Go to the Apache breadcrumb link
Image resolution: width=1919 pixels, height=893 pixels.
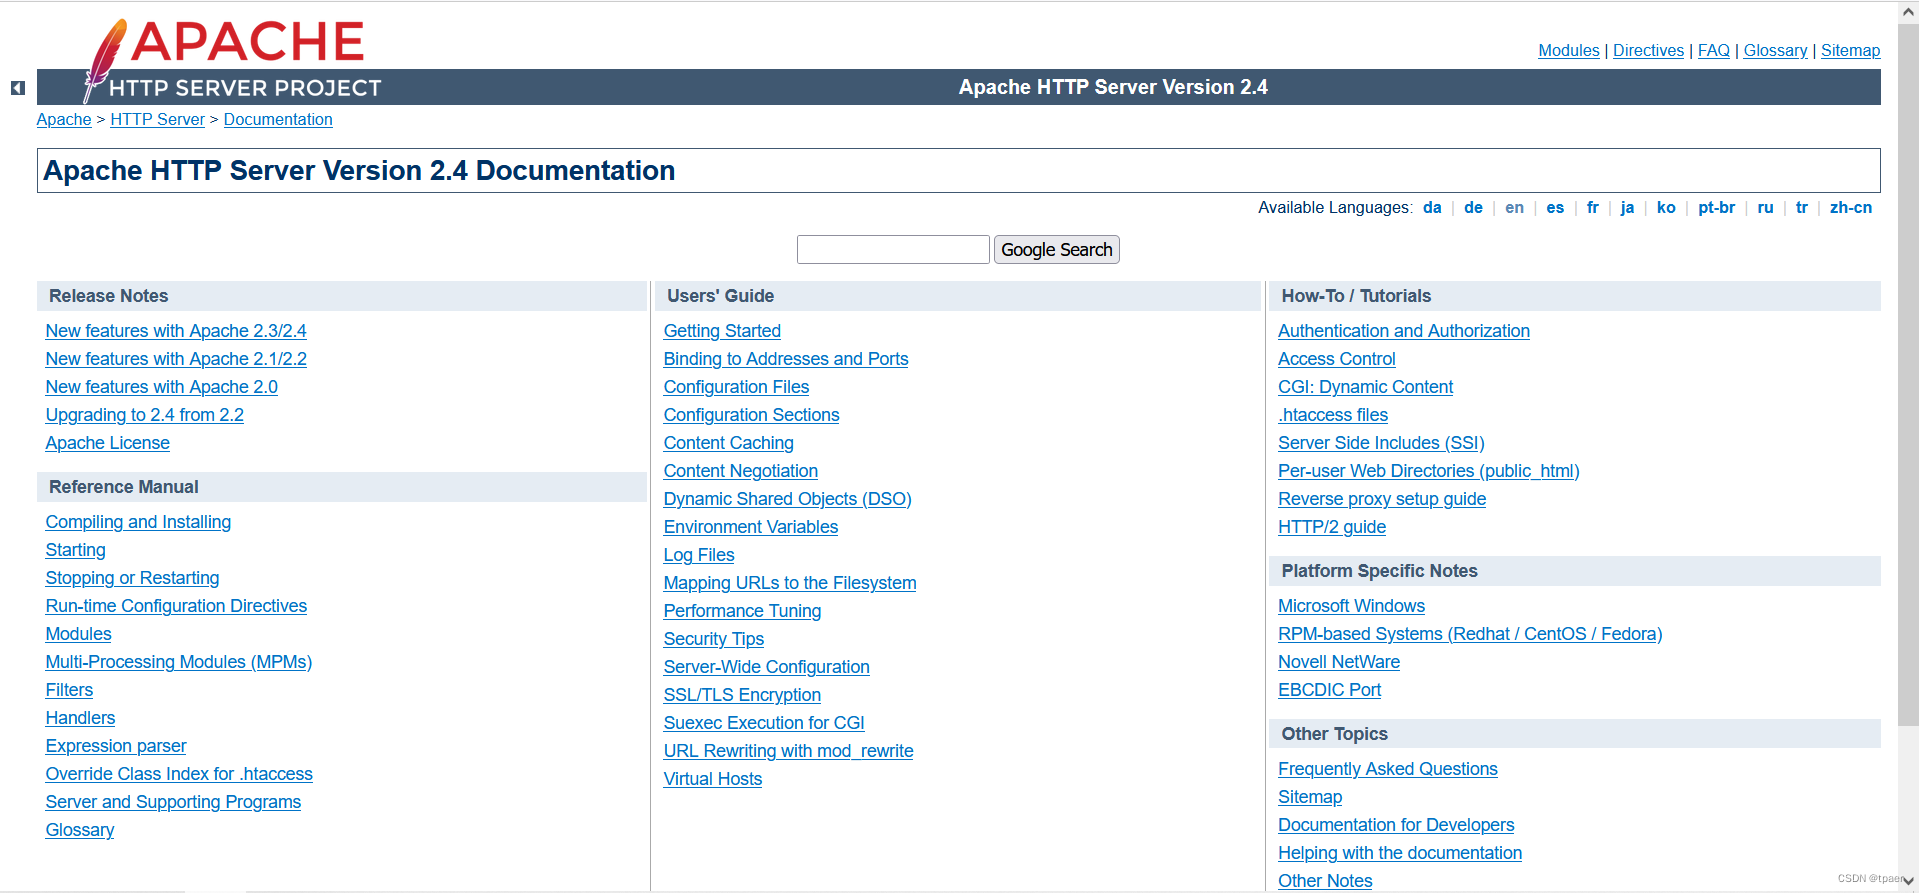coord(64,119)
